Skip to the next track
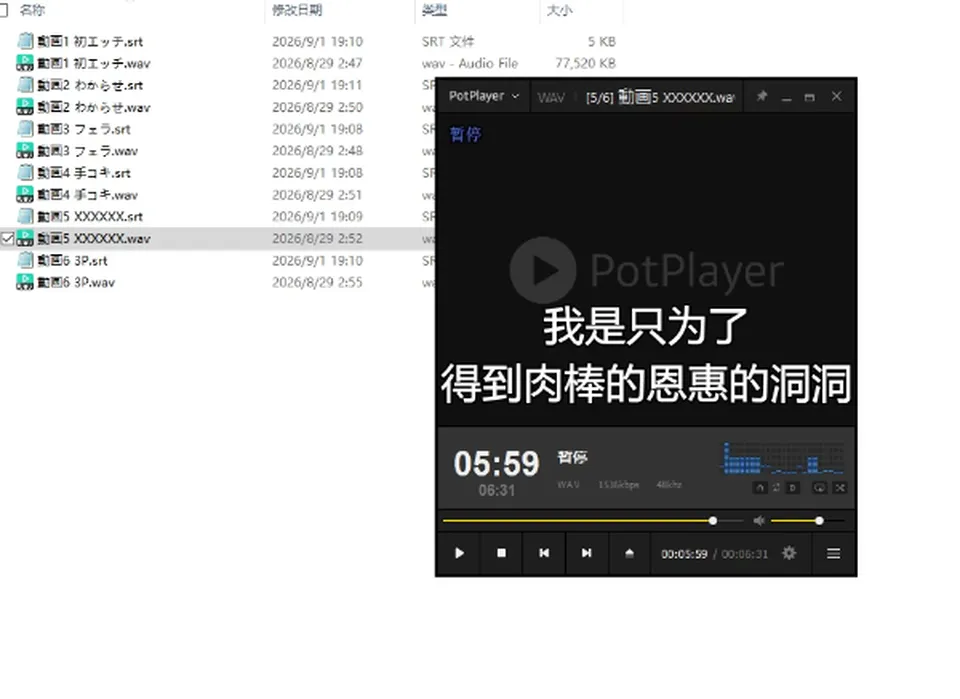 pos(587,553)
